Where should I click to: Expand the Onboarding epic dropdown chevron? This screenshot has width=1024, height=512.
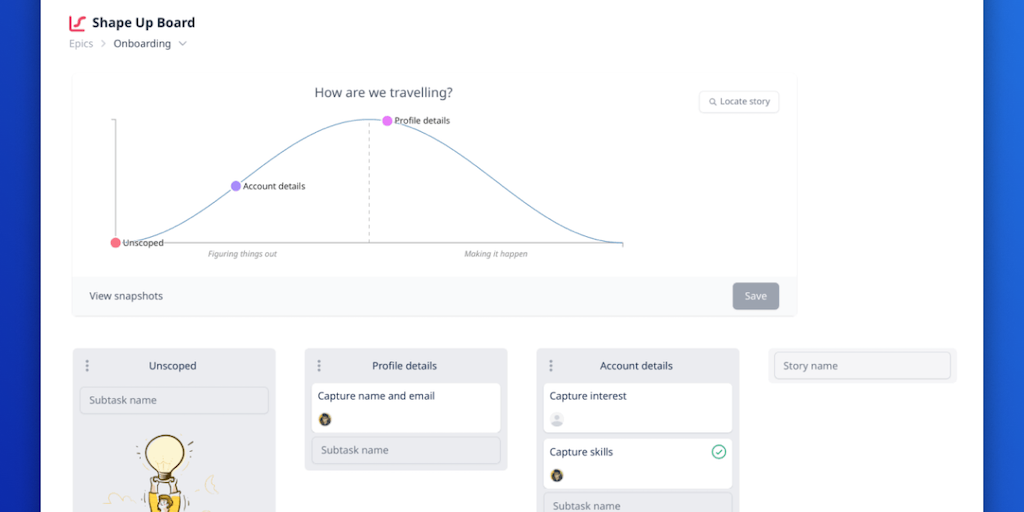click(x=182, y=44)
